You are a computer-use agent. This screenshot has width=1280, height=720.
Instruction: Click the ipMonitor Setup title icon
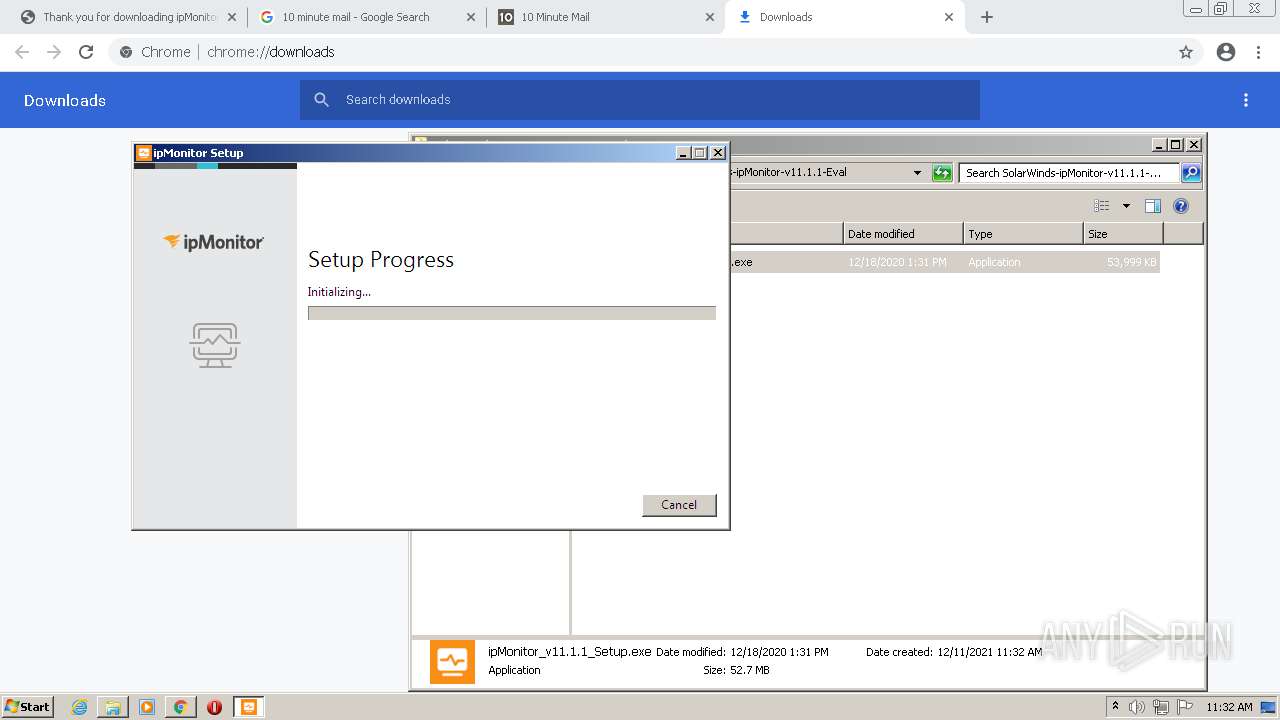144,153
